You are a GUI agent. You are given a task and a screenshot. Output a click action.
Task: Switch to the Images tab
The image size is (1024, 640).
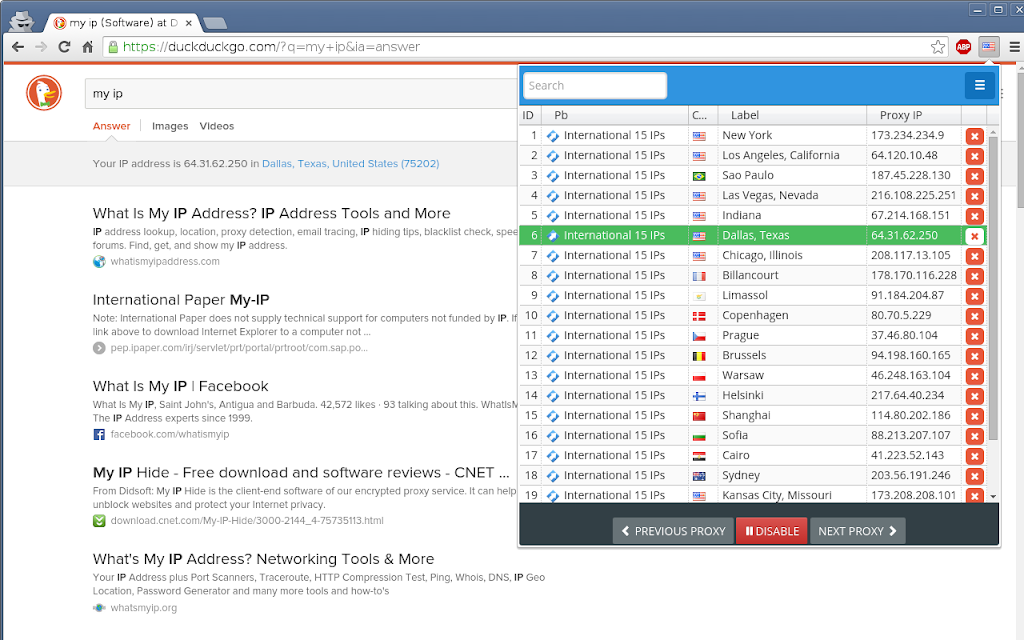[x=170, y=126]
